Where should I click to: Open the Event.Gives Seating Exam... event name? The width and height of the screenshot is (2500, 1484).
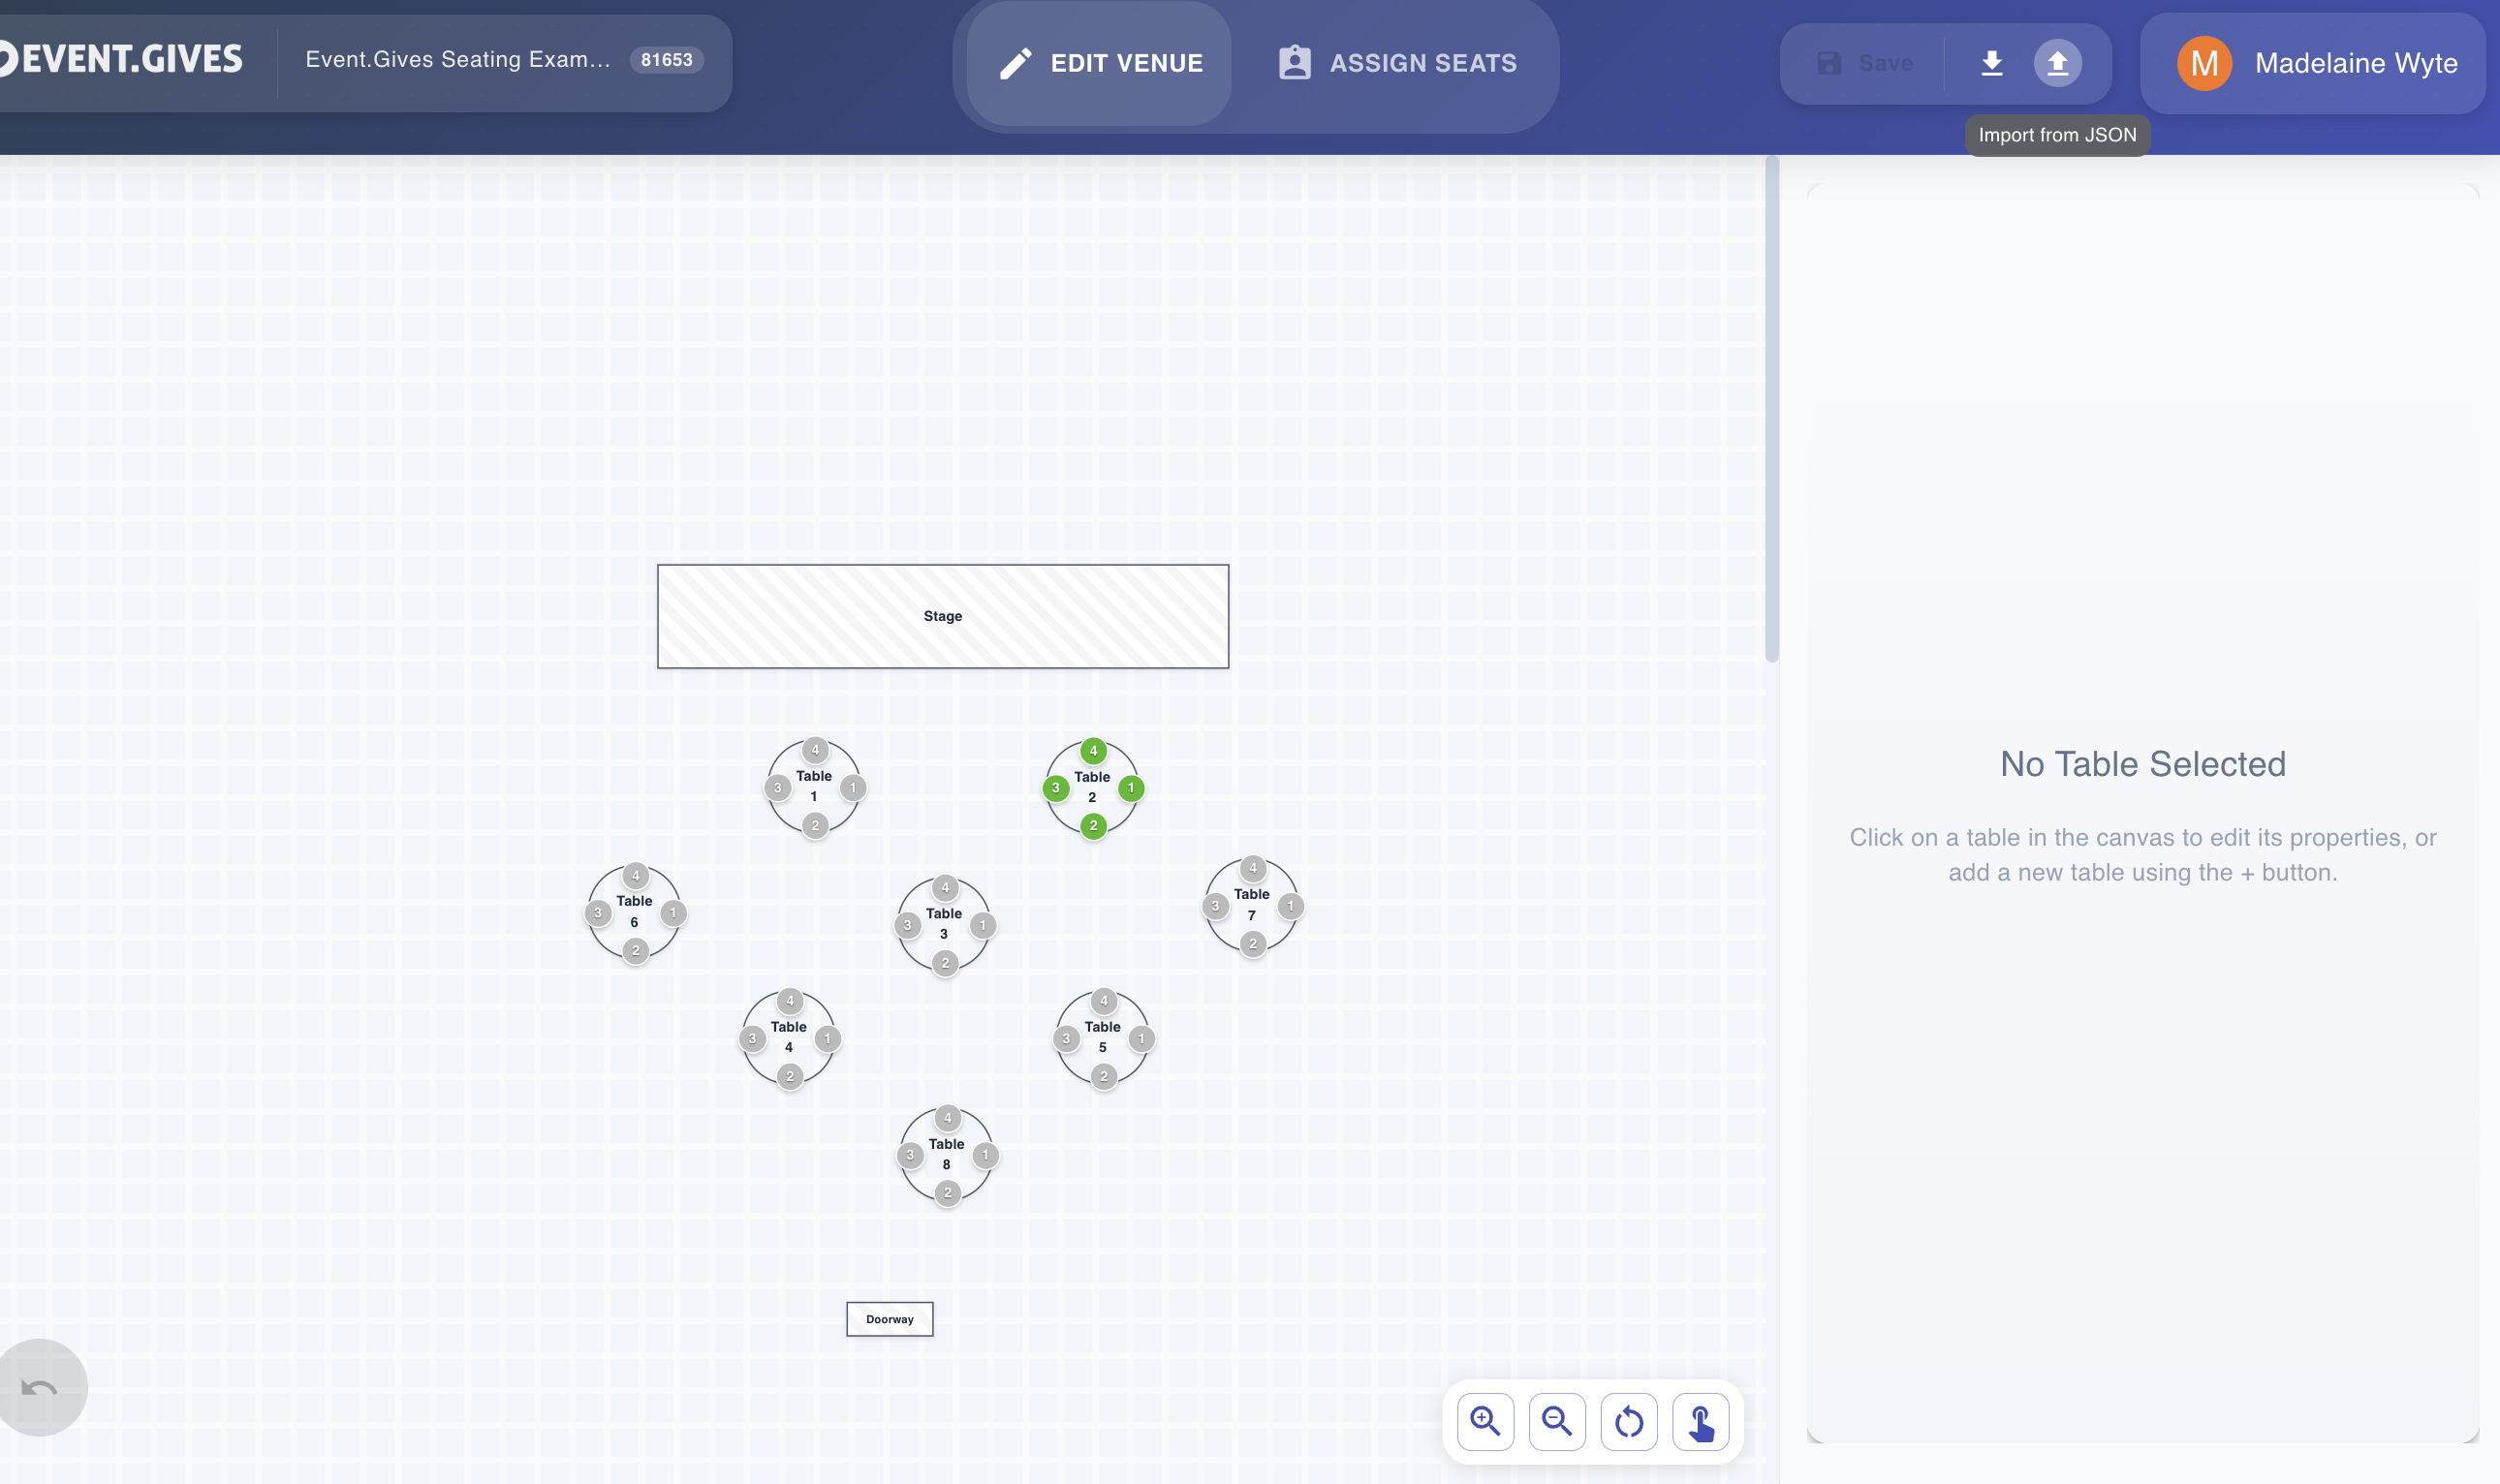tap(457, 59)
